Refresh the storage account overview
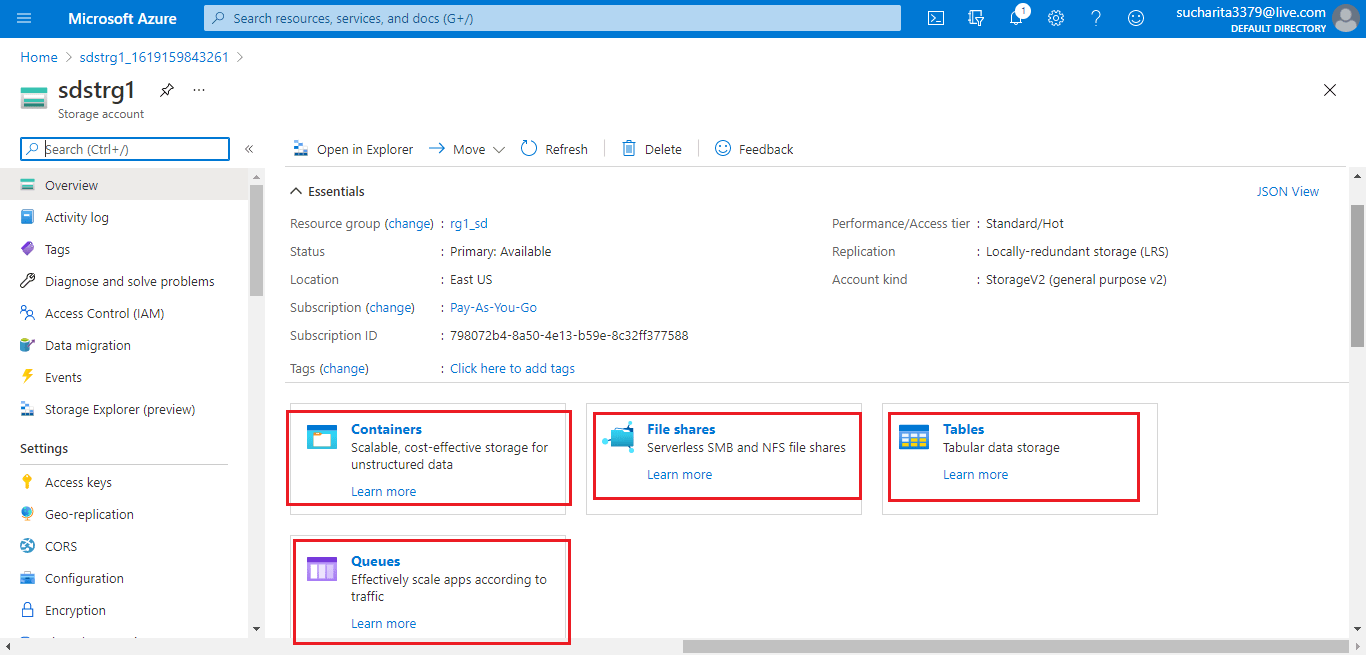This screenshot has width=1366, height=655. [554, 149]
